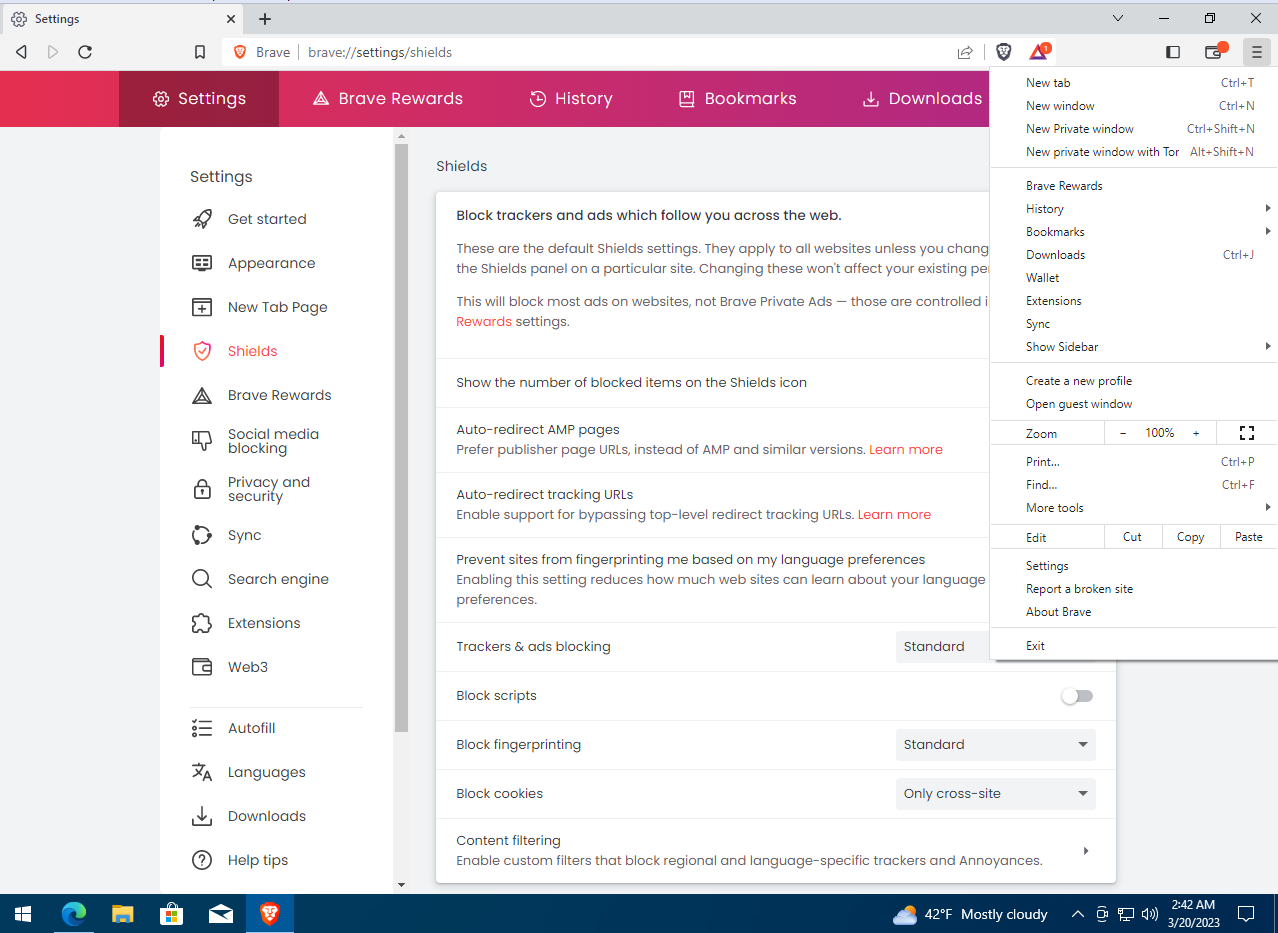Choose About Brave in the menu
1278x933 pixels.
click(x=1133, y=612)
